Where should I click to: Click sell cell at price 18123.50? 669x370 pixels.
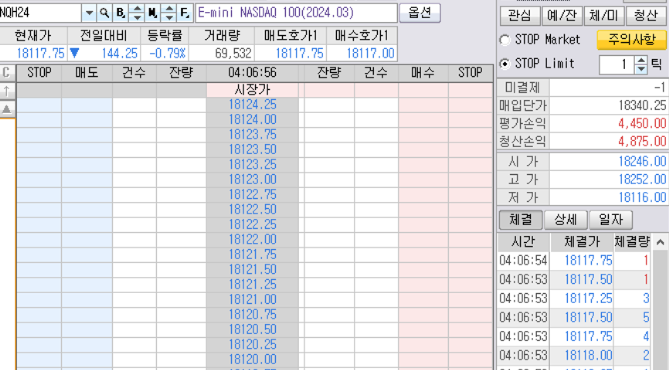pyautogui.click(x=87, y=150)
